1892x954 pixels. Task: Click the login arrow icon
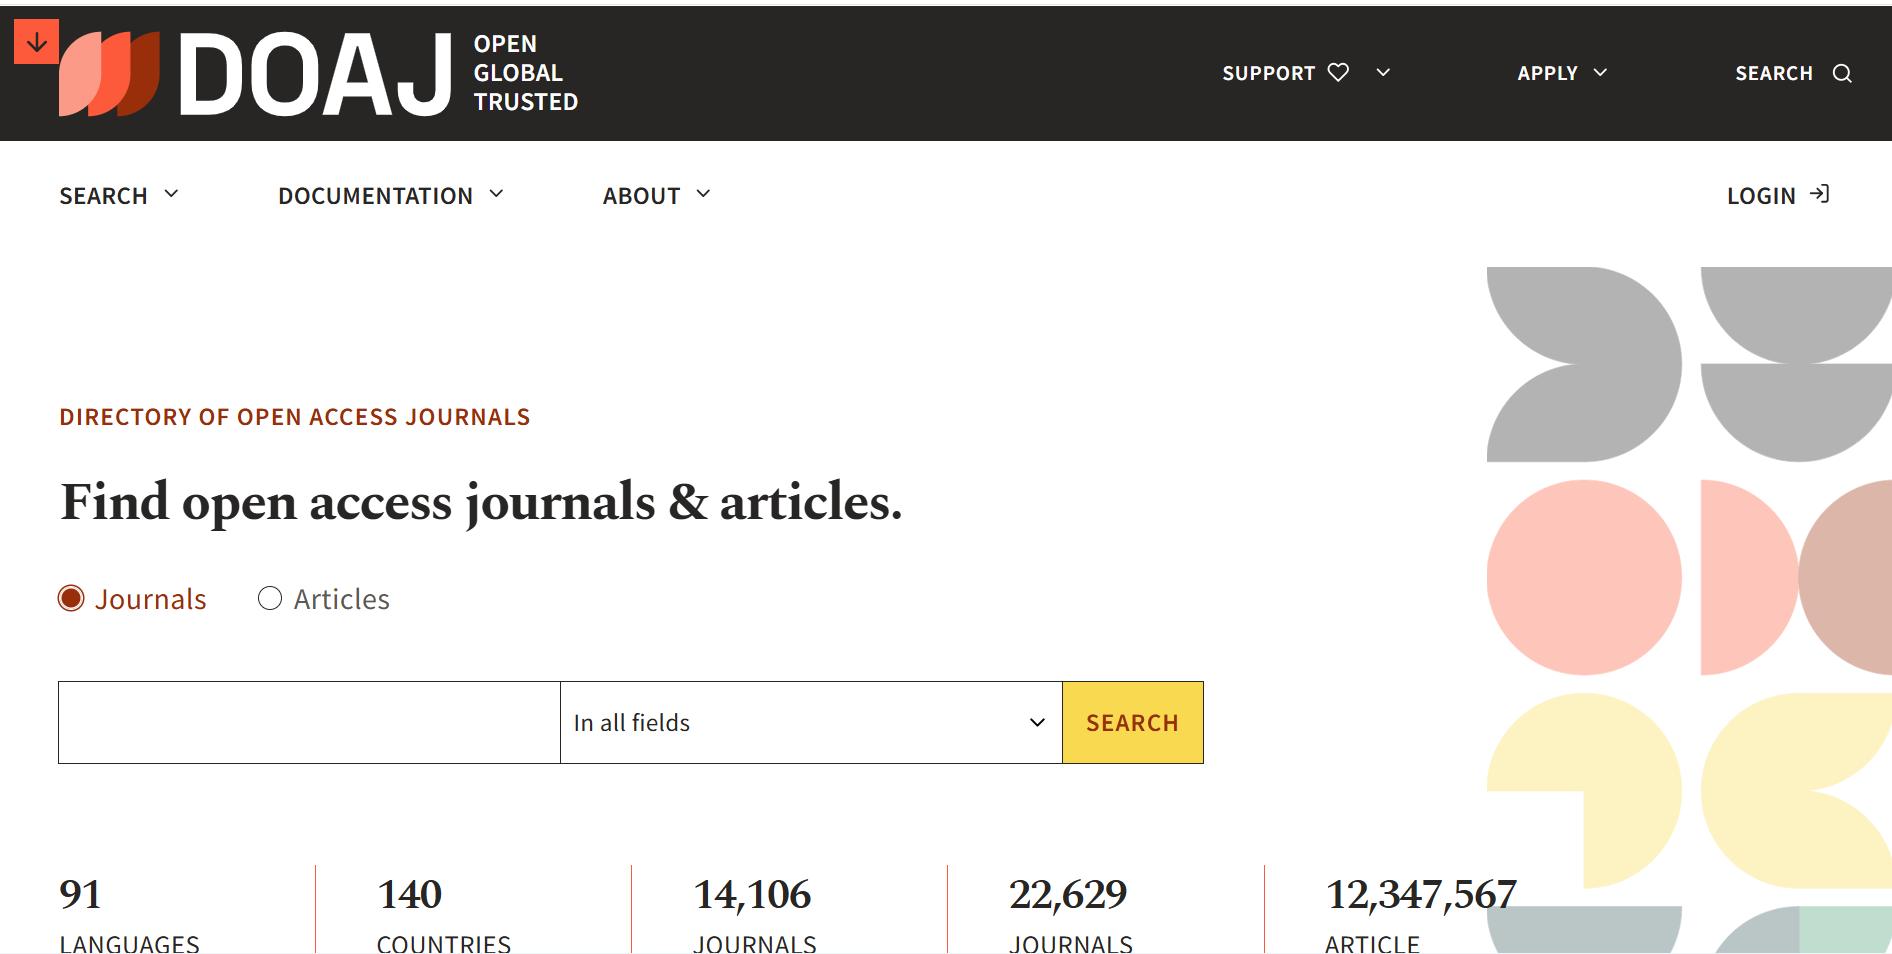1820,194
